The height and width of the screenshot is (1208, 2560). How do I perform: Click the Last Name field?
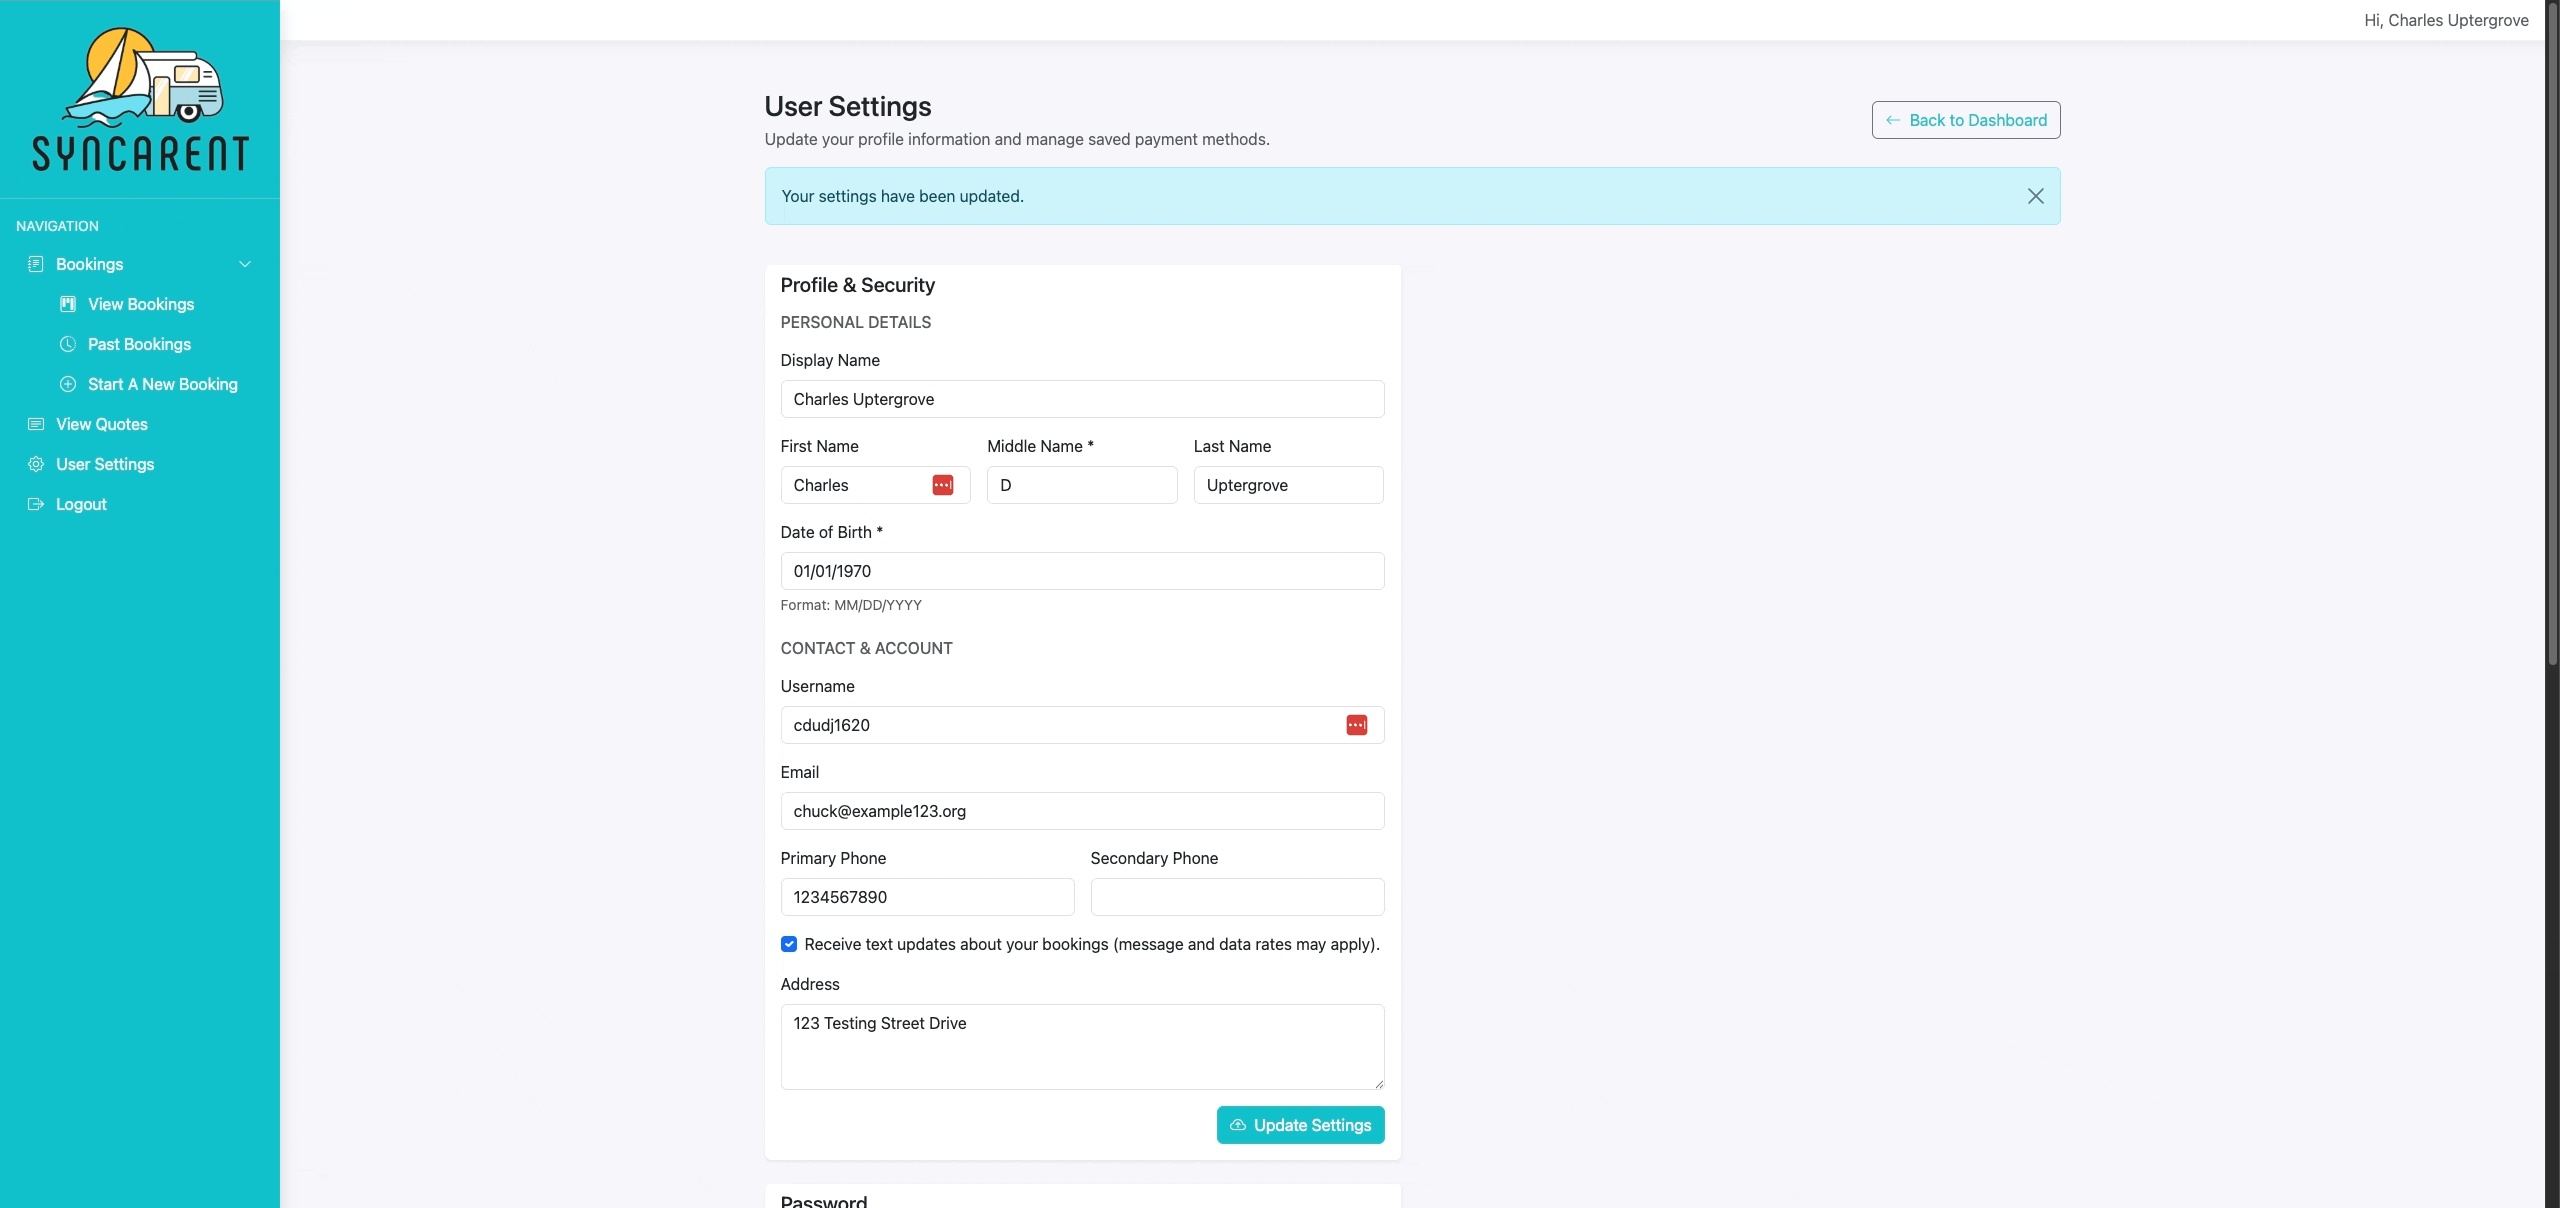point(1289,485)
